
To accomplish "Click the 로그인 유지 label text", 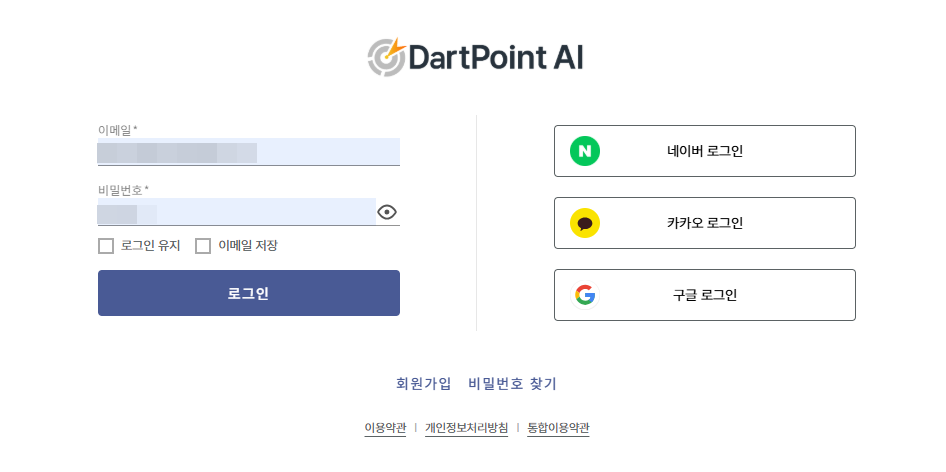I will tap(150, 246).
